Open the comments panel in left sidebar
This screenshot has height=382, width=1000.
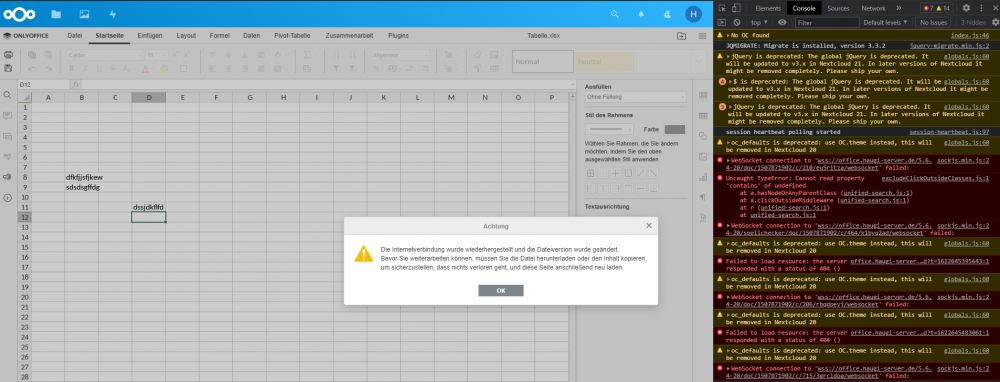(8, 115)
